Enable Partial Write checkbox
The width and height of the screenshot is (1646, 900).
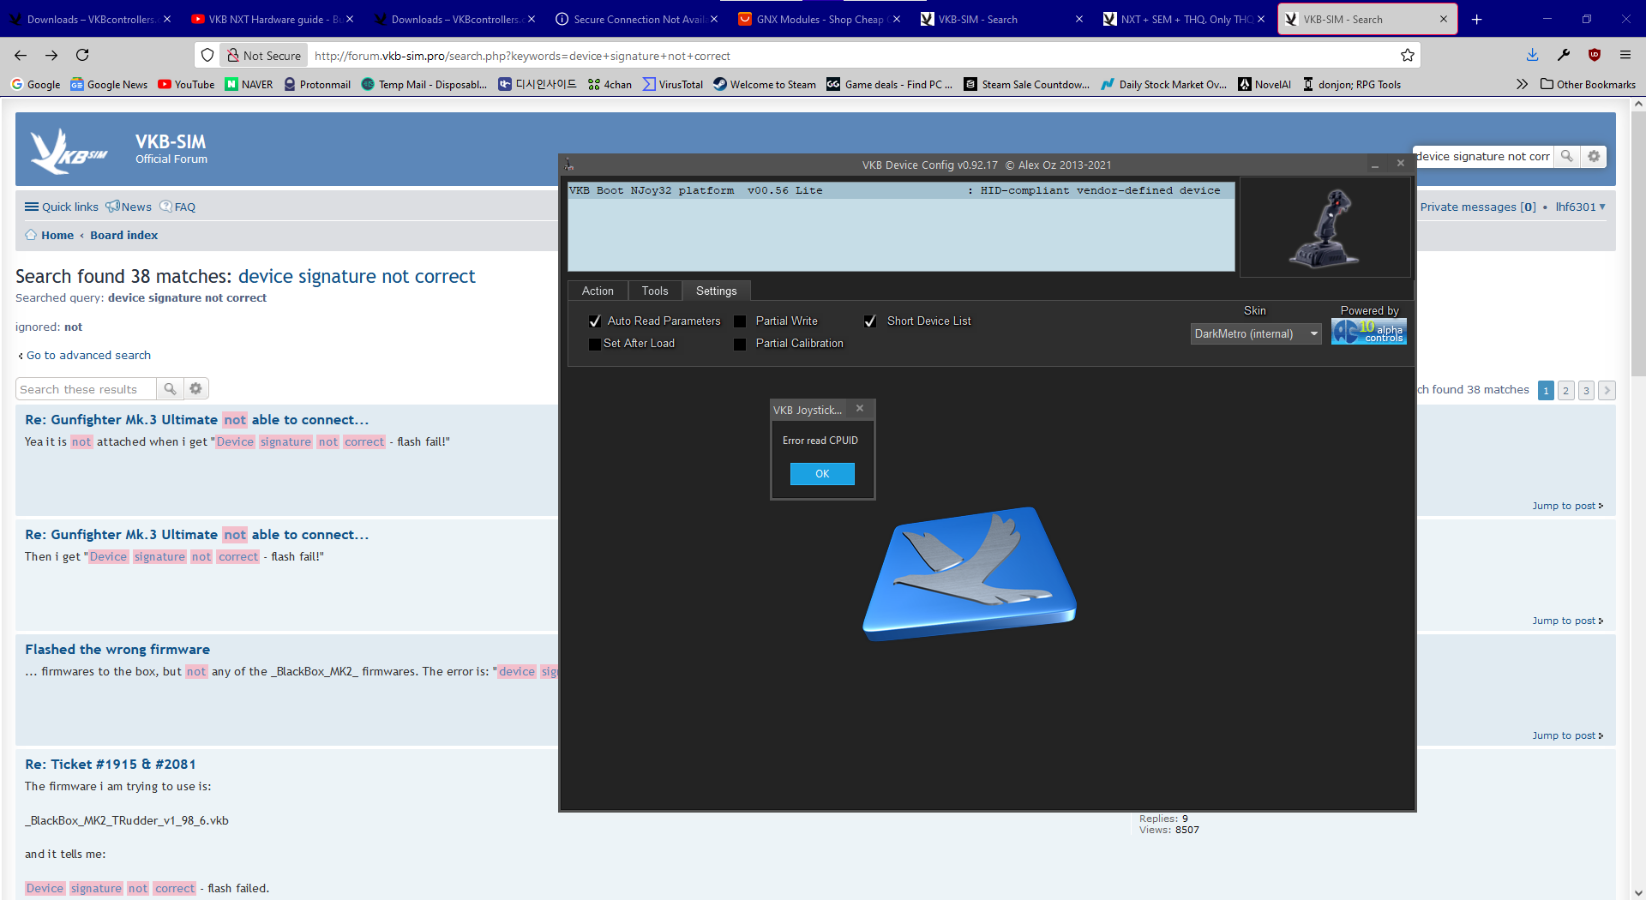tap(740, 321)
